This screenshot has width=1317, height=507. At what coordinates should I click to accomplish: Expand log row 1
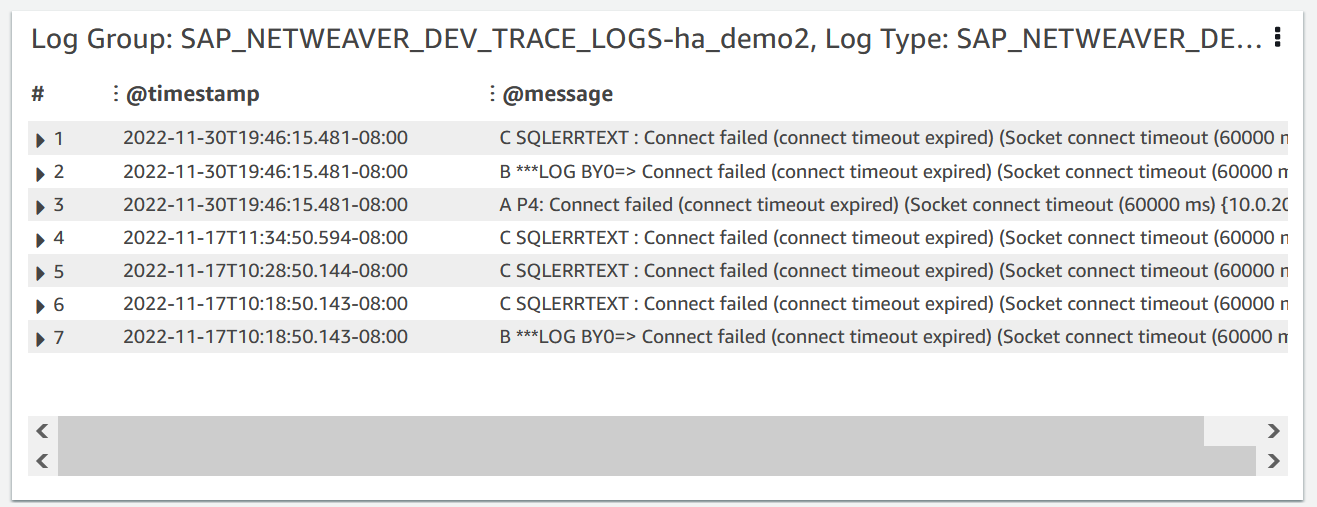point(41,140)
